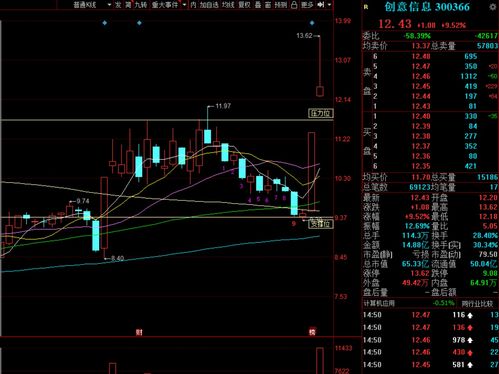Open the 更多 menu in toolbar
This screenshot has width=499, height=374.
[307, 5]
